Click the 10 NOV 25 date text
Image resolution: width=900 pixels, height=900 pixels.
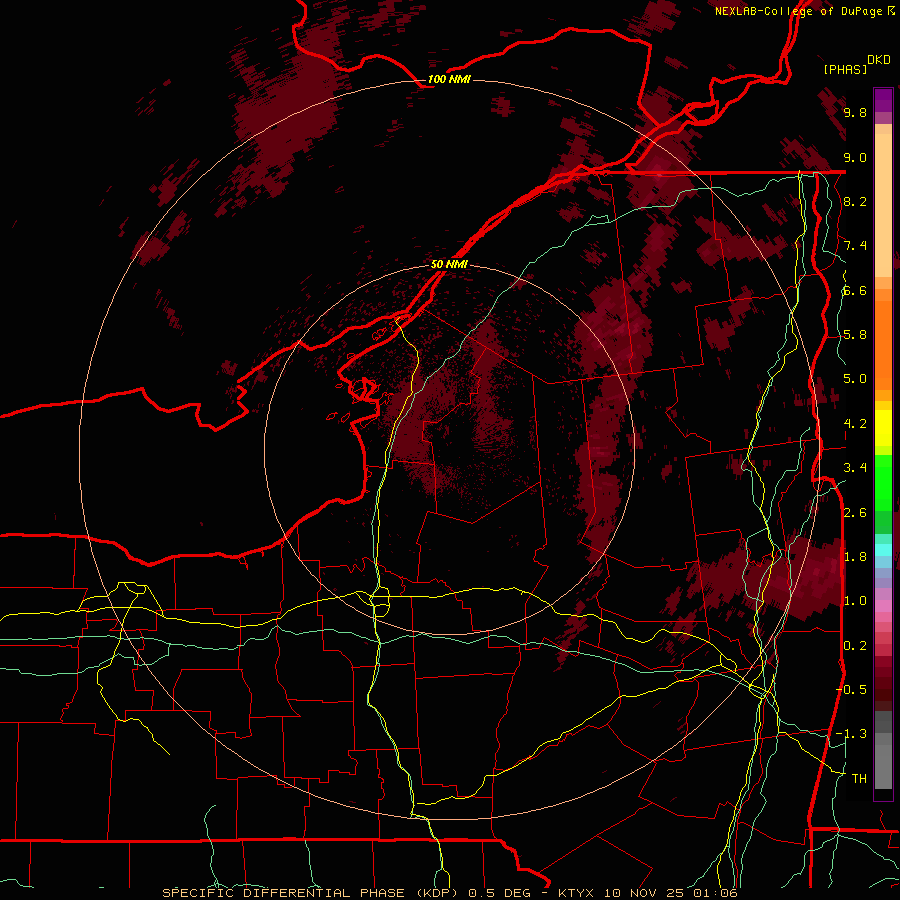click(645, 893)
